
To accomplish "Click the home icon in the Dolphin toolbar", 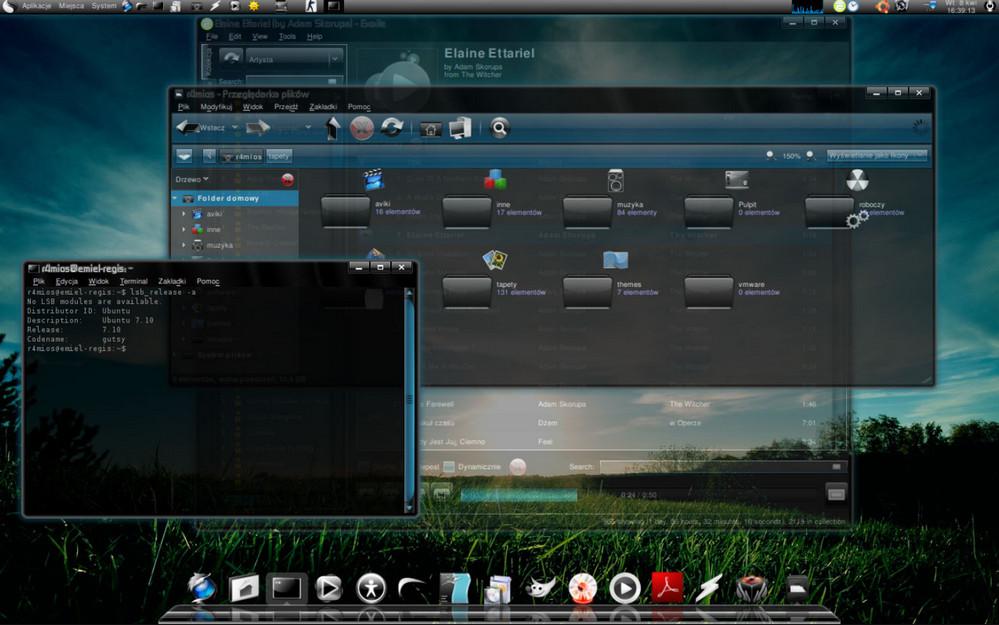I will pos(428,128).
